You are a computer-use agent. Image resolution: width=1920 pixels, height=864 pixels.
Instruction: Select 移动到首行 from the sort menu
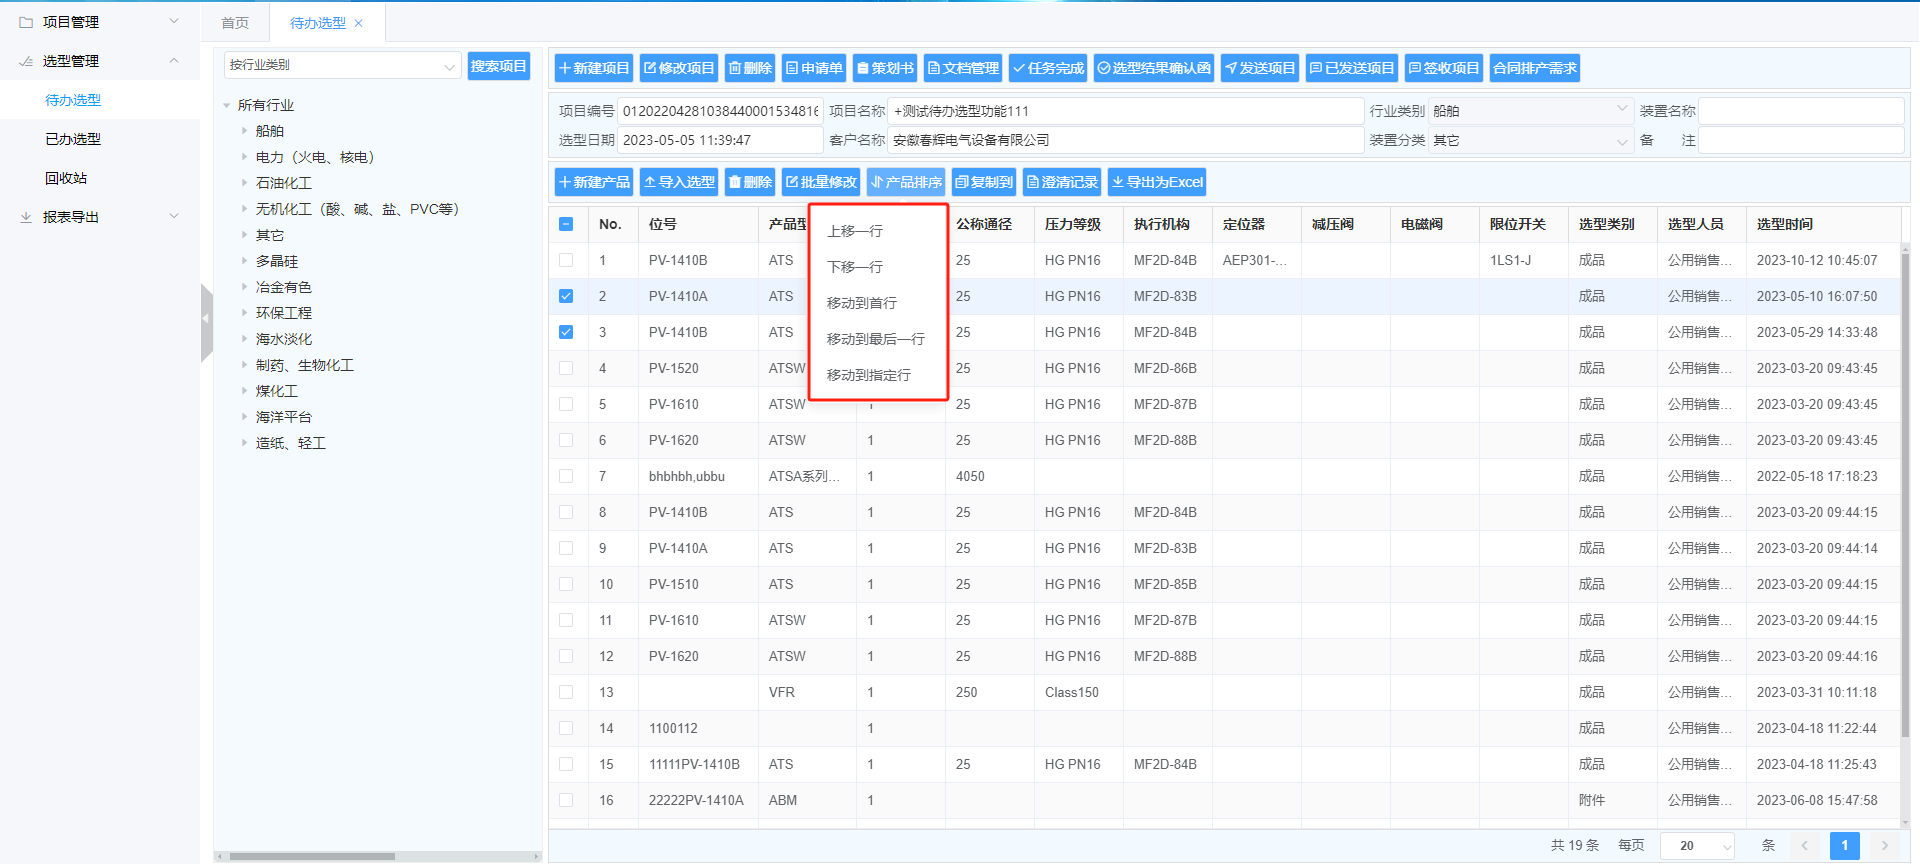pyautogui.click(x=862, y=303)
